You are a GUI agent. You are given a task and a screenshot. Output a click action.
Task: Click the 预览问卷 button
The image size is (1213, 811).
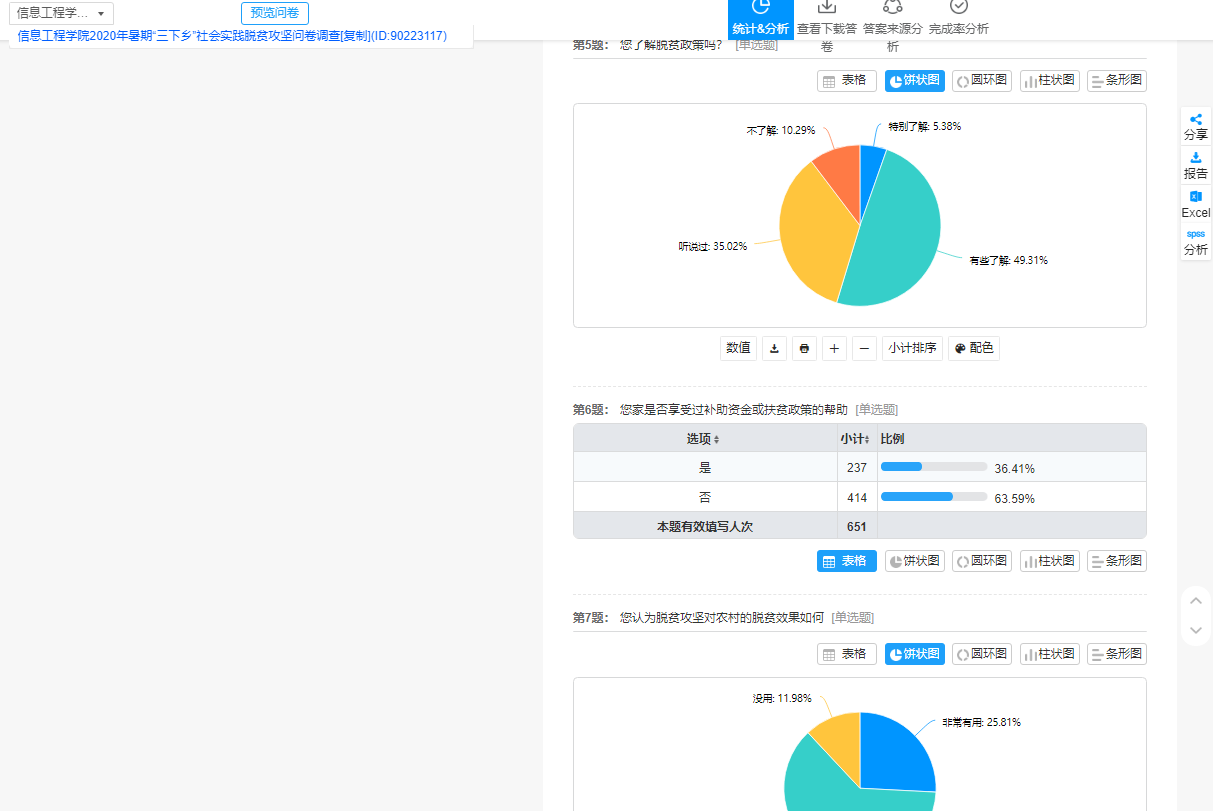click(x=275, y=13)
